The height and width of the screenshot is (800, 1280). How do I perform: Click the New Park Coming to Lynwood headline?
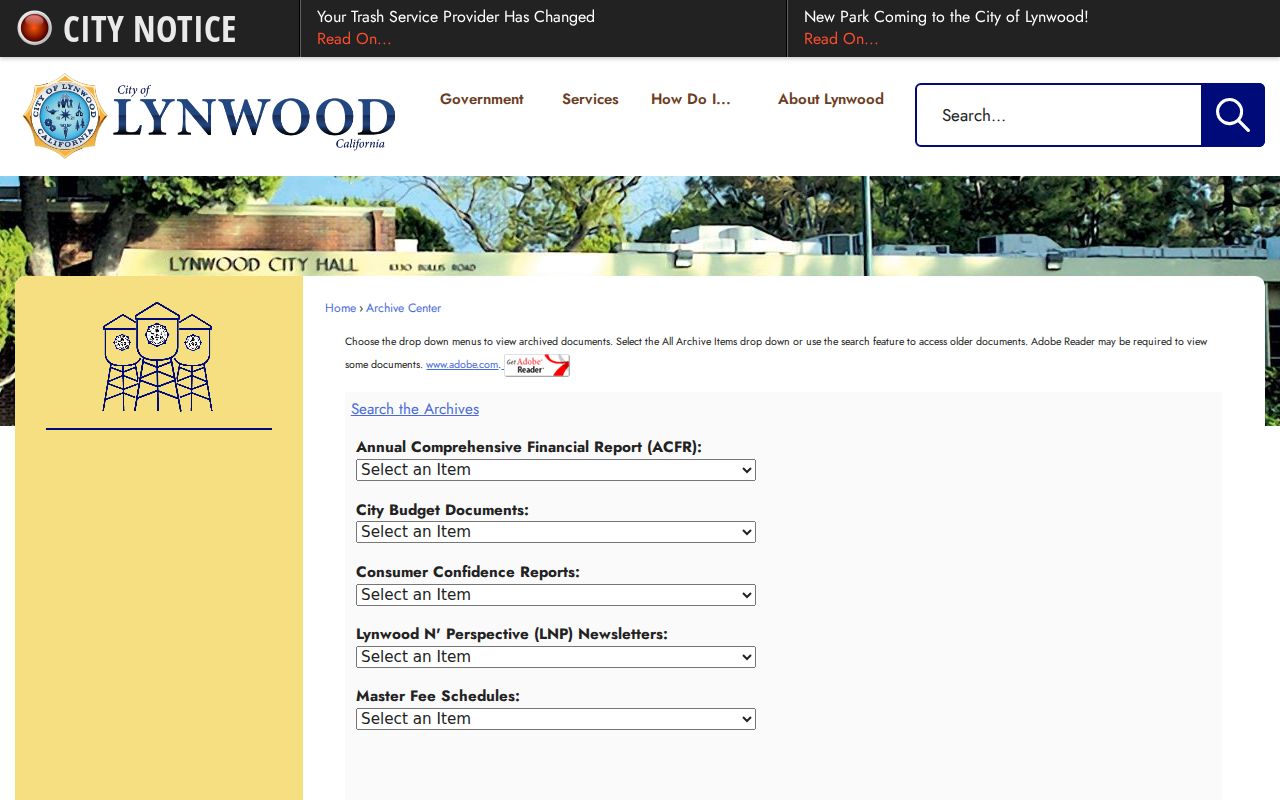tap(946, 17)
